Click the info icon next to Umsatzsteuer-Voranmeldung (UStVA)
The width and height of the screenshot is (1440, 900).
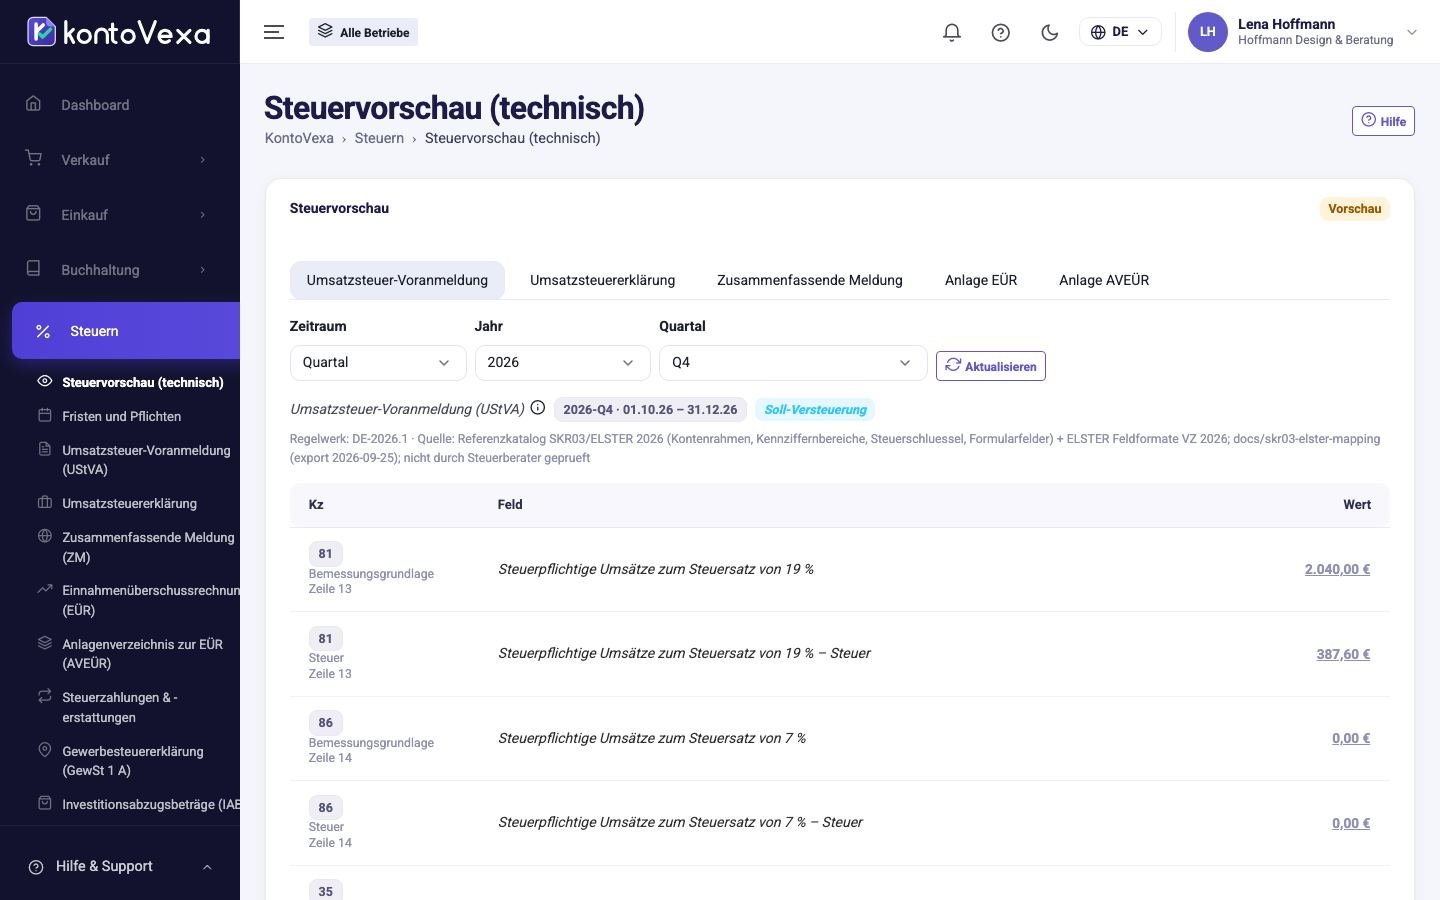(x=538, y=408)
